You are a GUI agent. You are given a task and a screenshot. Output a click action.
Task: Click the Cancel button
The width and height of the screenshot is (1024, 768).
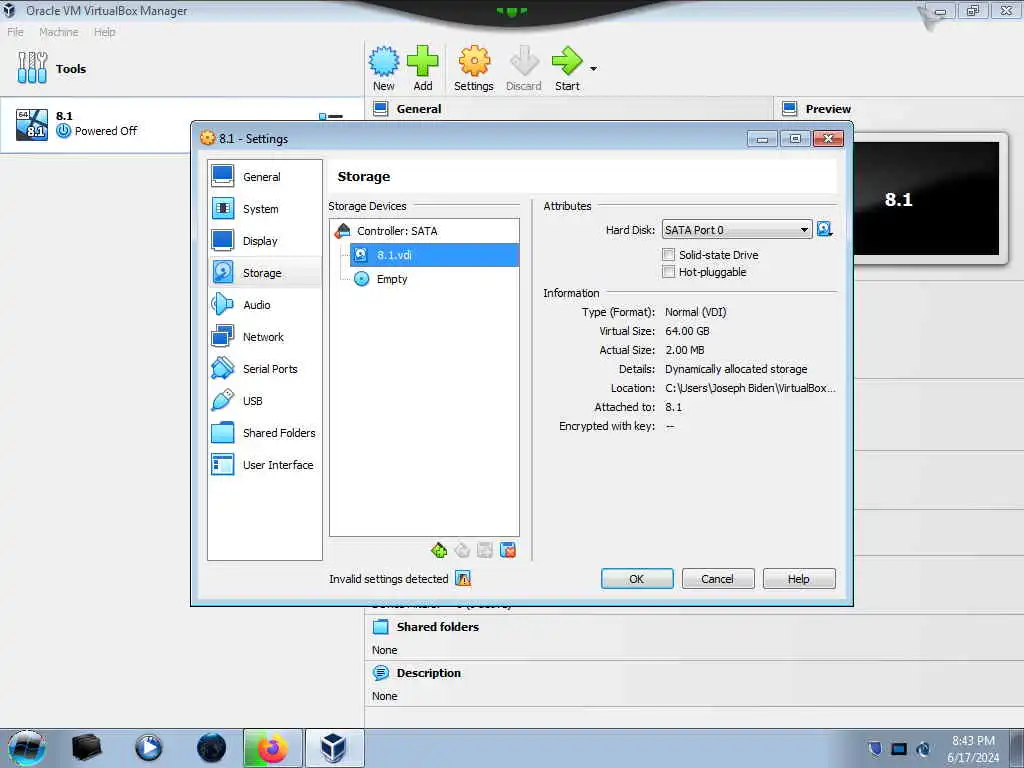(x=718, y=579)
